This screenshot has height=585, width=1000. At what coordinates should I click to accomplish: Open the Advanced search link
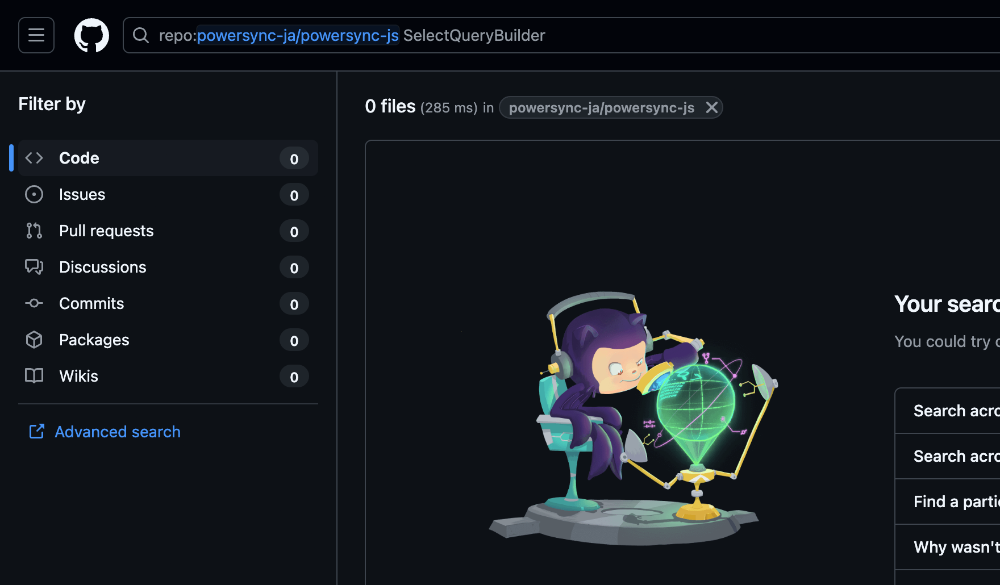coord(117,432)
